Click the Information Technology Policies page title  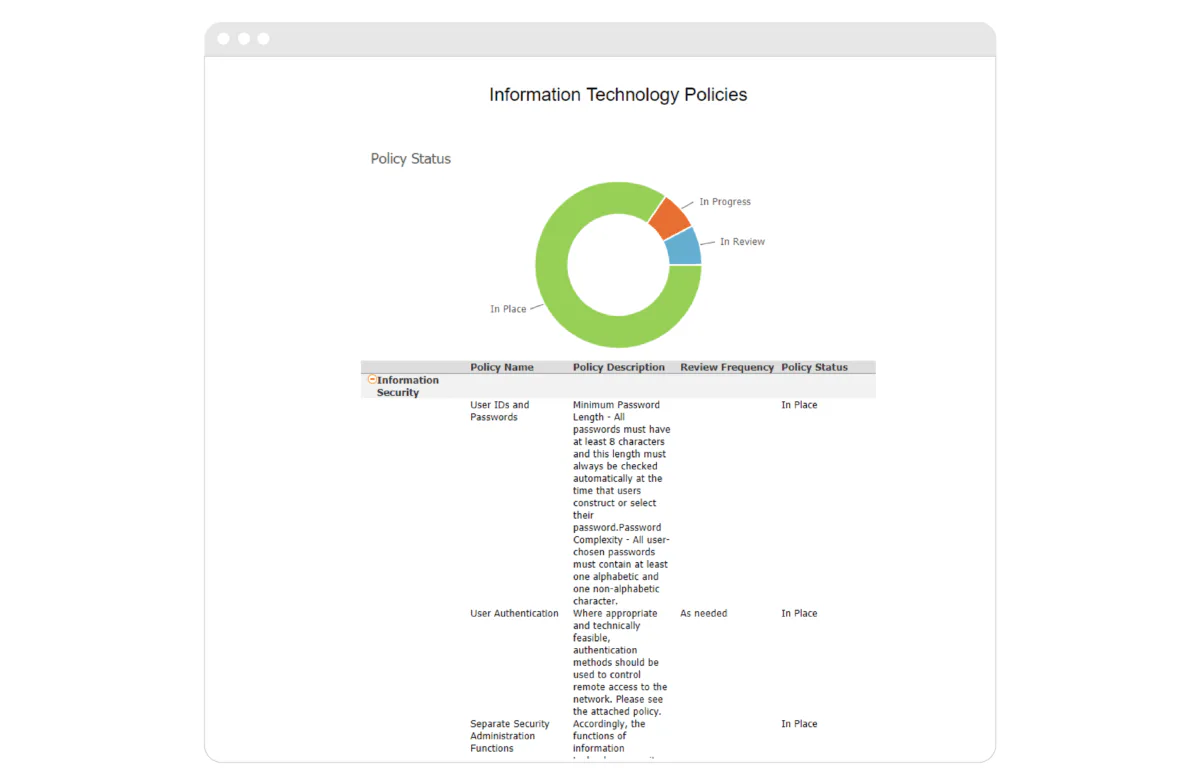[x=618, y=94]
